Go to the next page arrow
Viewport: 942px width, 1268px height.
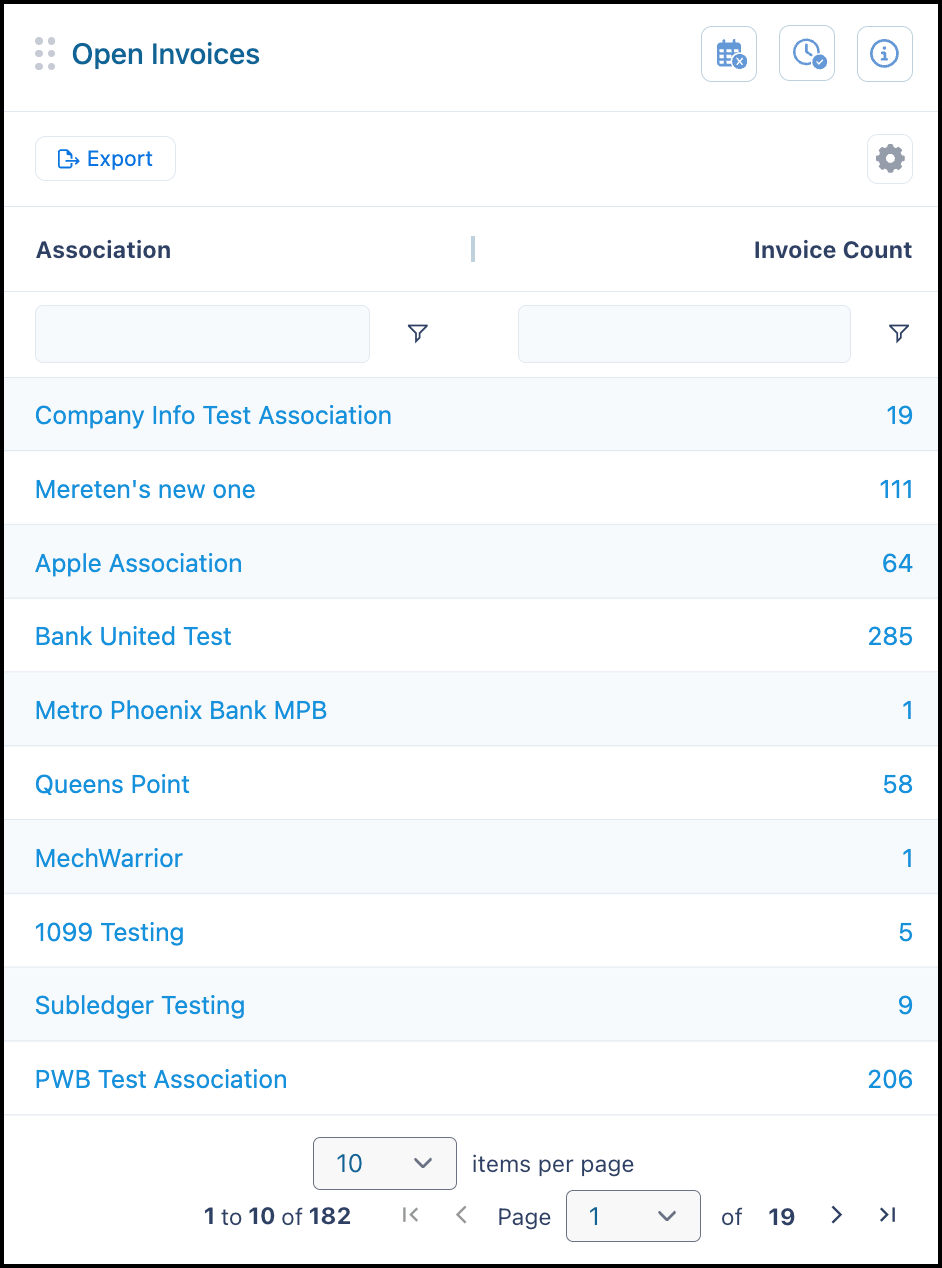[x=837, y=1215]
